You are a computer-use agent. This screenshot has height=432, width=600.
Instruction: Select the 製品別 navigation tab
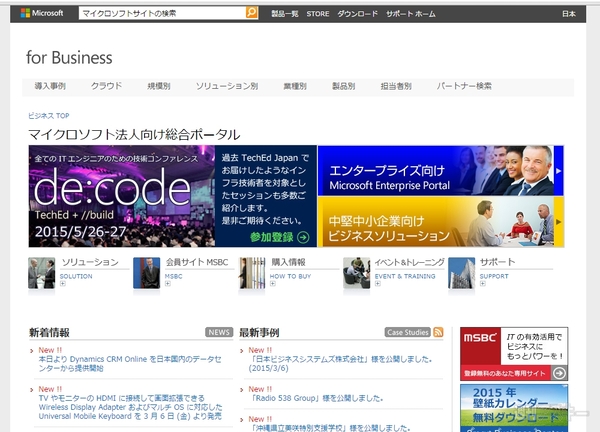[344, 86]
